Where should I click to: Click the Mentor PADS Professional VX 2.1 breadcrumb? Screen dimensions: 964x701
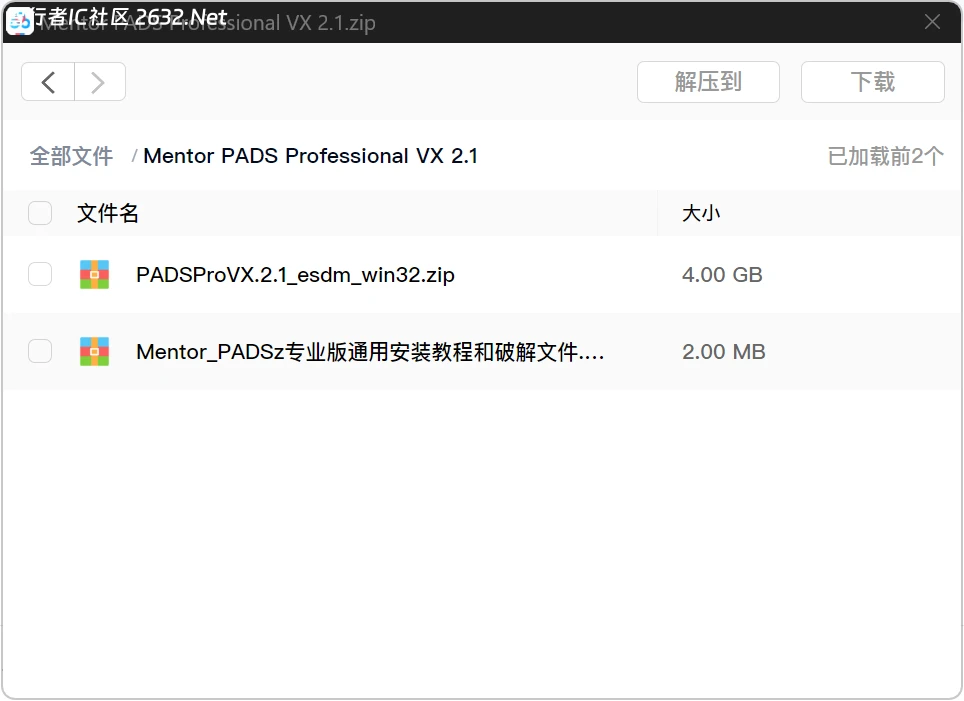[311, 156]
